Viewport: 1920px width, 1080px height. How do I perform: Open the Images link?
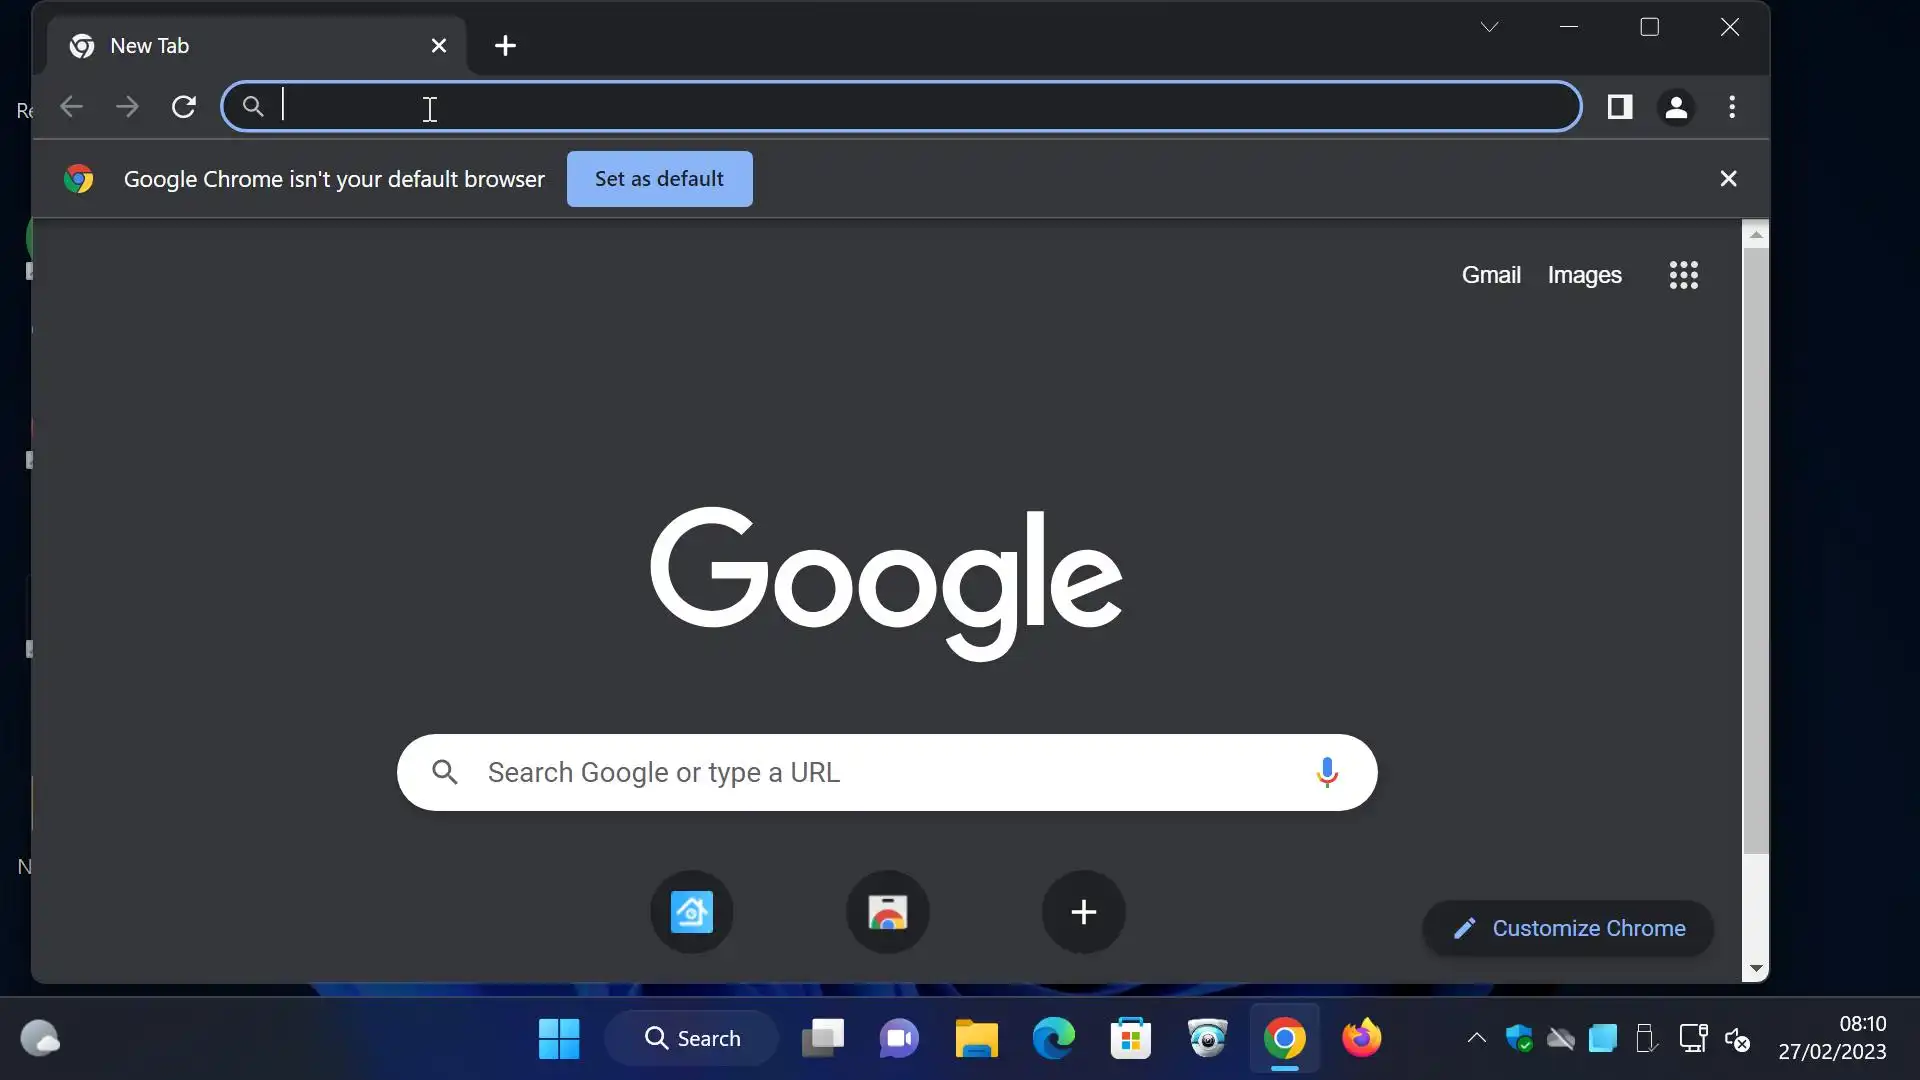(1584, 275)
